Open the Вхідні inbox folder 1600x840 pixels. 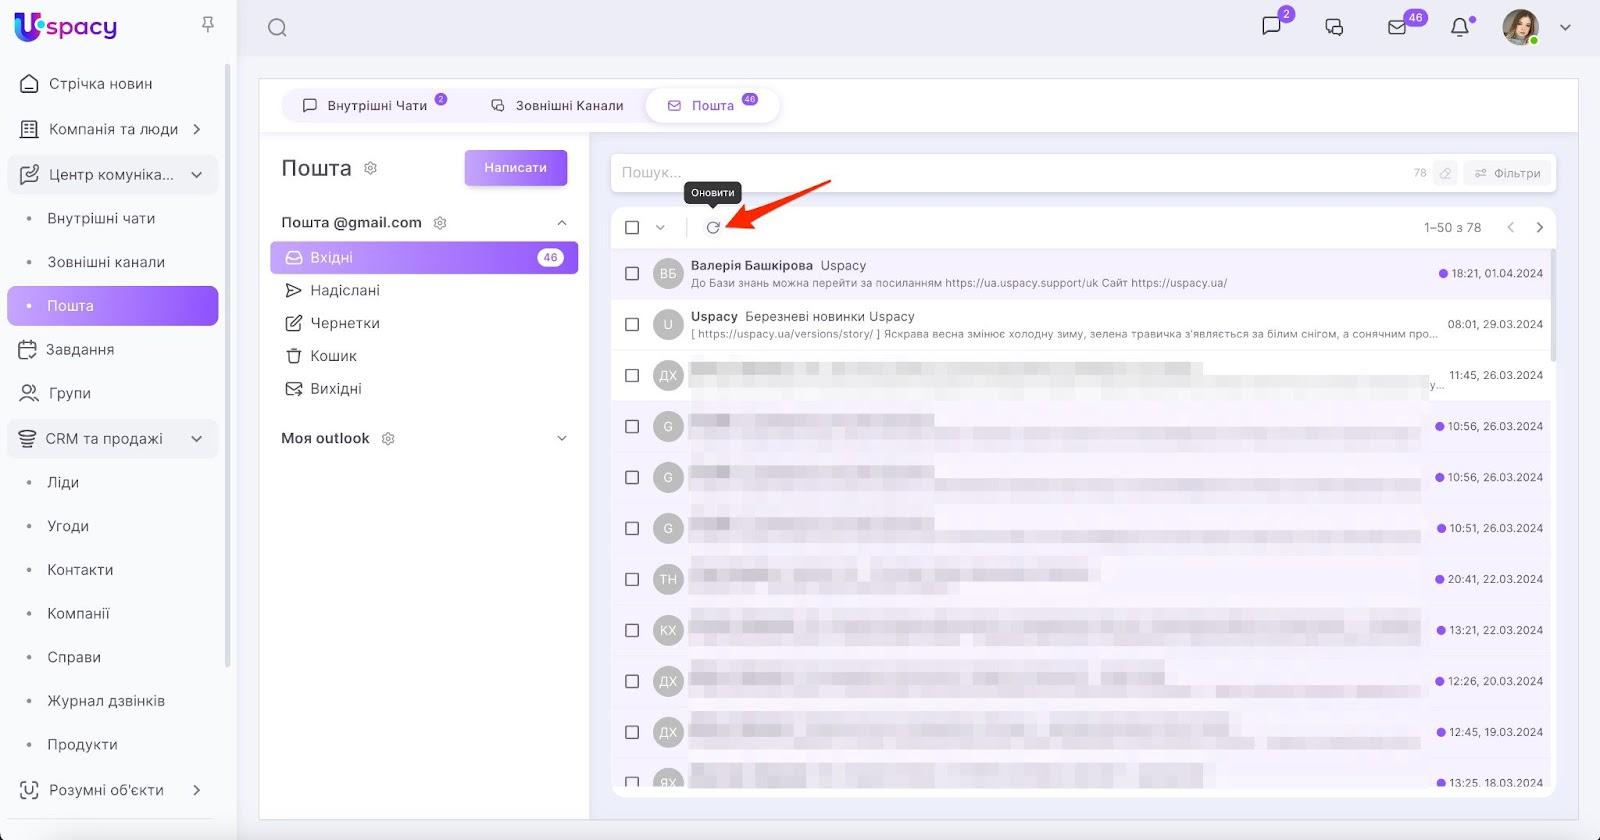pyautogui.click(x=424, y=258)
